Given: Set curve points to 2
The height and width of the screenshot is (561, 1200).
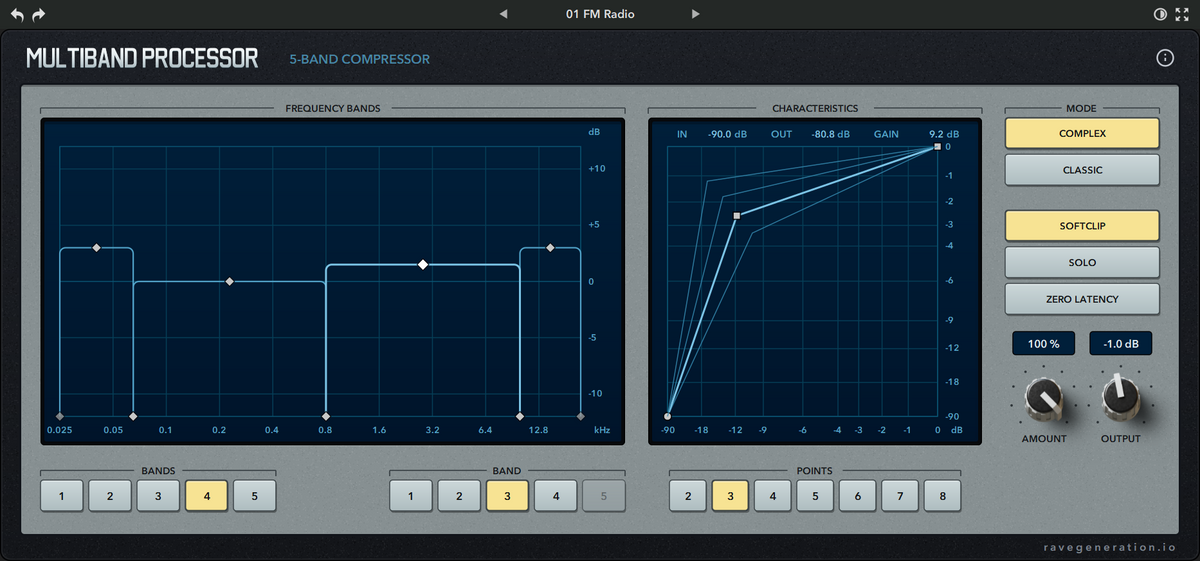Looking at the screenshot, I should coord(688,495).
